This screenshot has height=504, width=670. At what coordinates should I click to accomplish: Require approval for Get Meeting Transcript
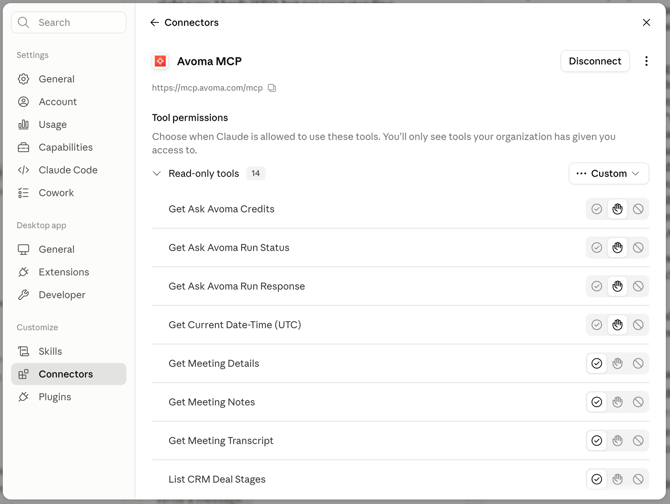[x=617, y=440]
